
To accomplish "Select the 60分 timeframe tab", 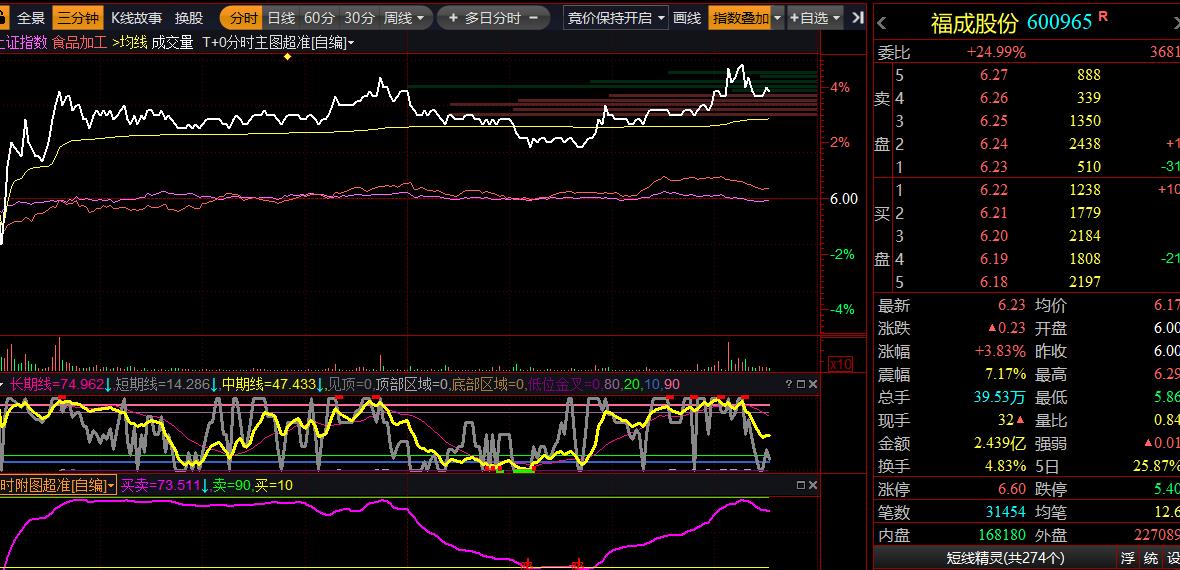I will pyautogui.click(x=319, y=18).
